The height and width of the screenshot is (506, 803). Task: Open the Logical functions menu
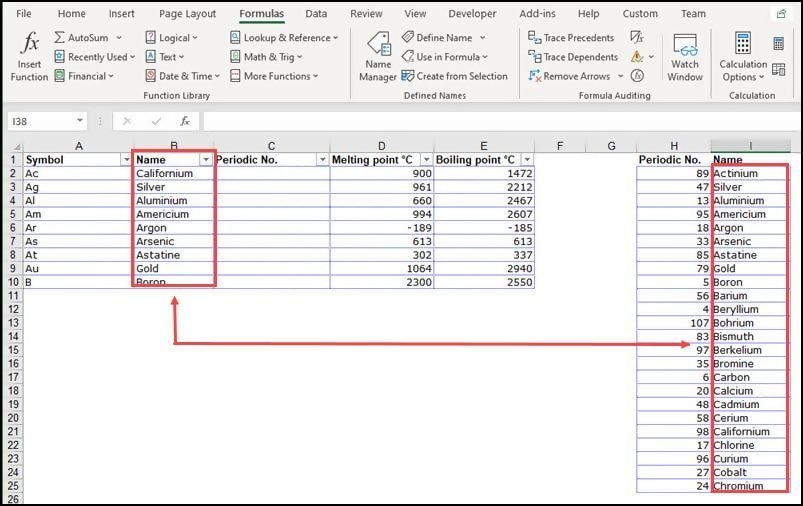pyautogui.click(x=172, y=37)
